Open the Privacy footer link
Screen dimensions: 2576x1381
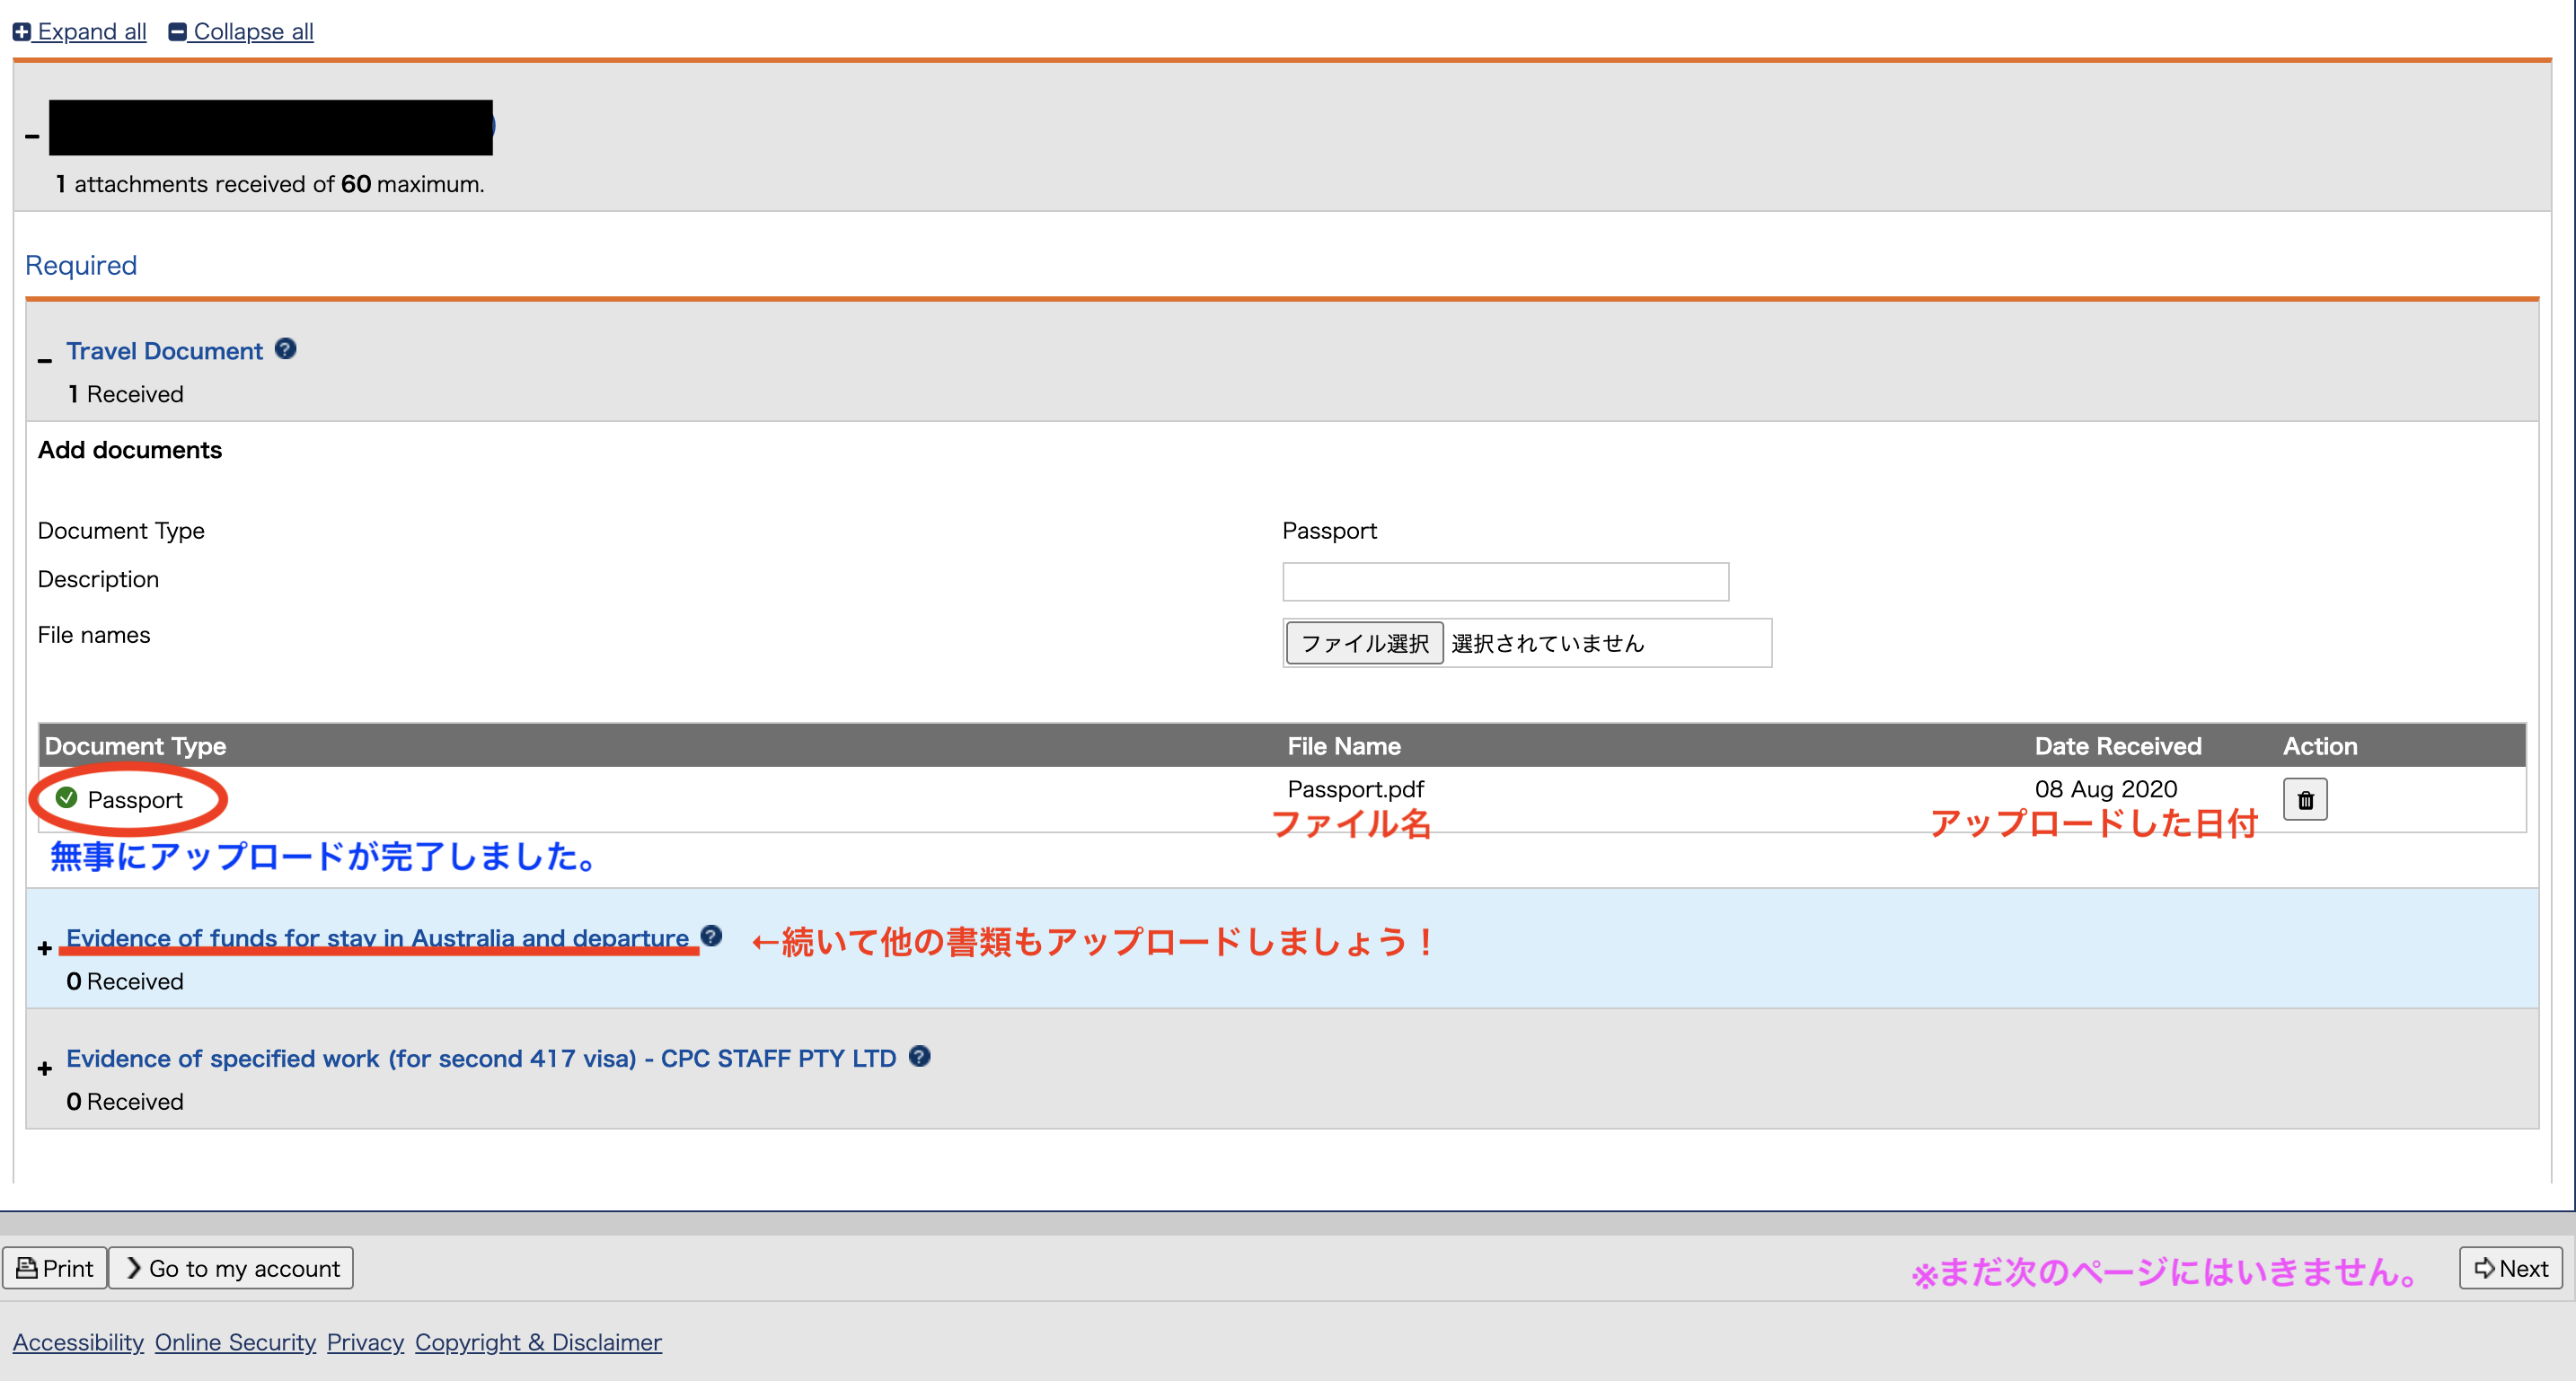tap(365, 1342)
